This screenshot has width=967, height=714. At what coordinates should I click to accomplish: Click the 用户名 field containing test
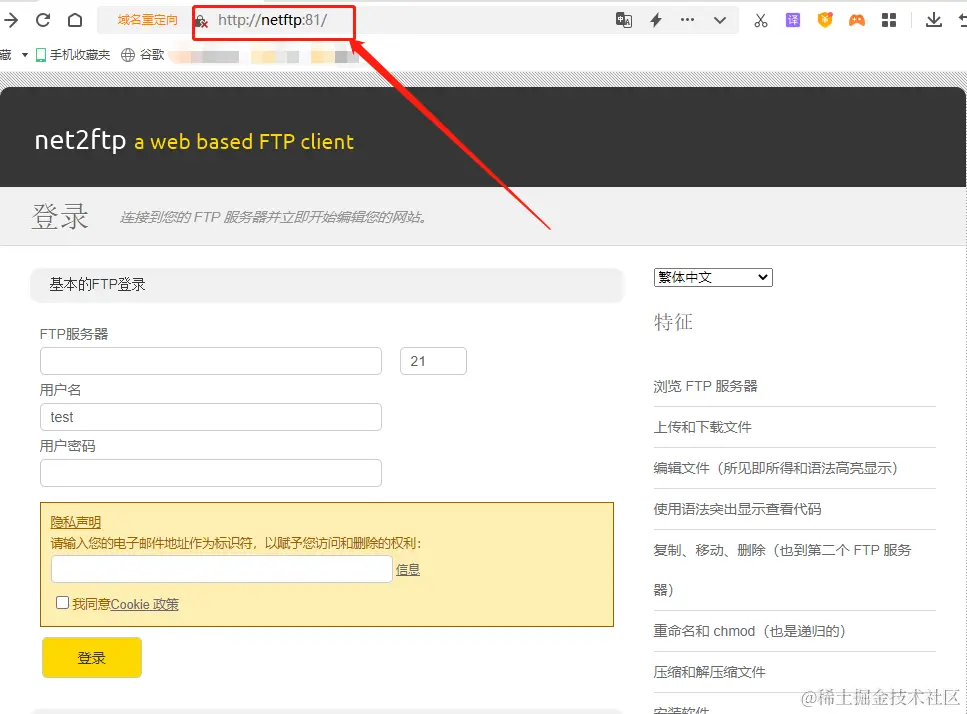pos(211,417)
